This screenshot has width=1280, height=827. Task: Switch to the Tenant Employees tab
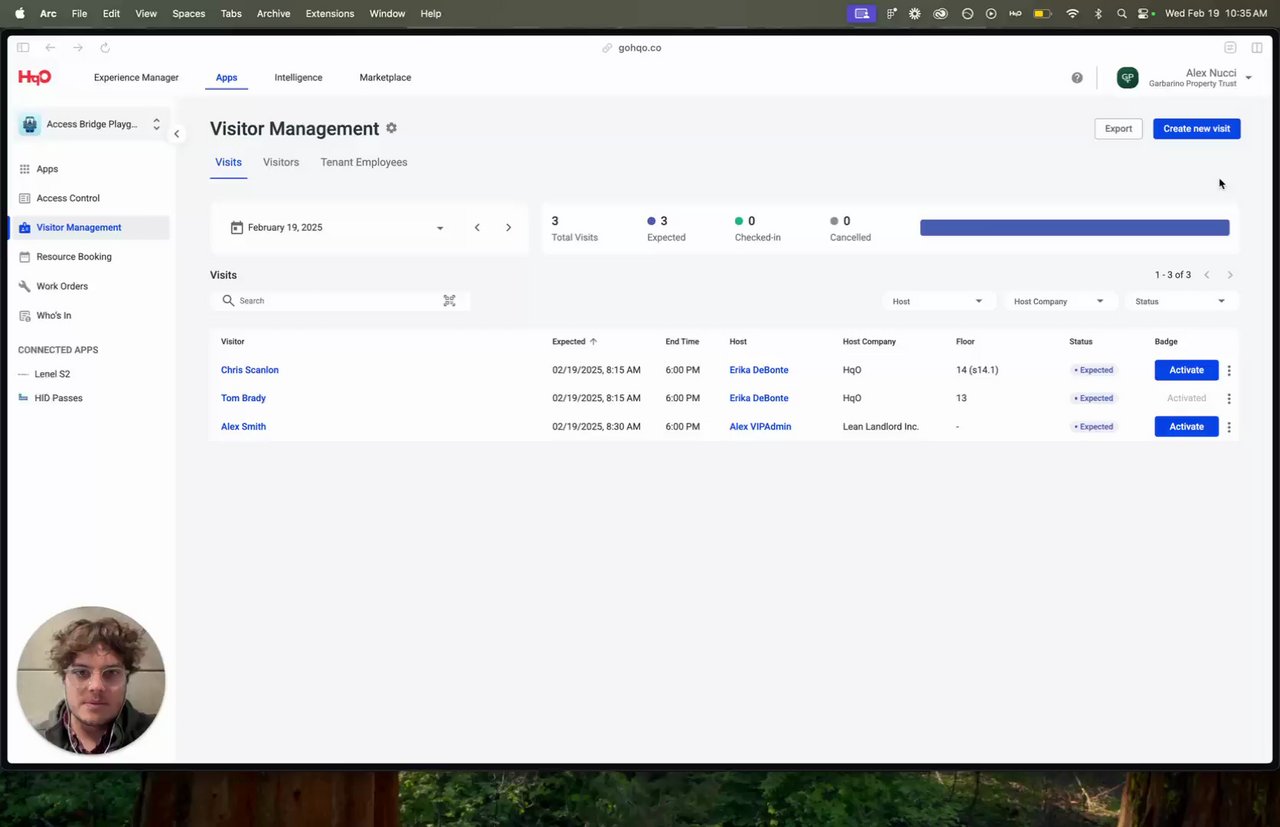(364, 162)
